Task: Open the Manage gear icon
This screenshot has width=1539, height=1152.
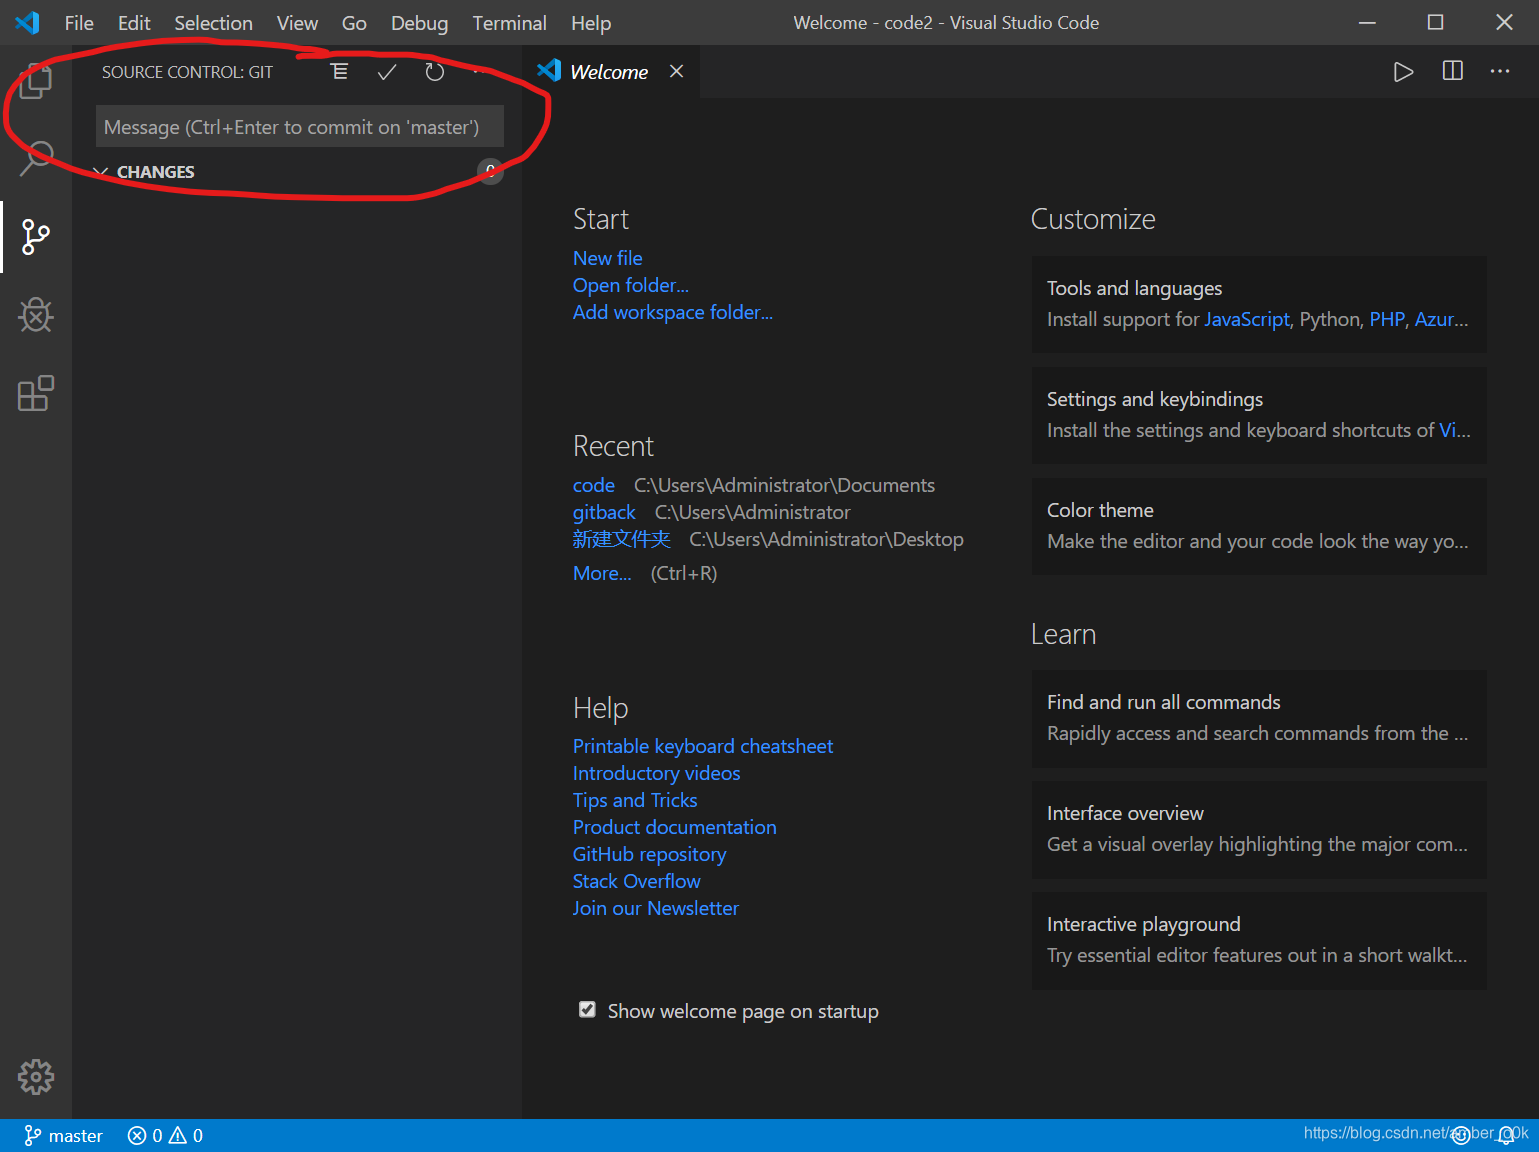Action: click(x=36, y=1077)
